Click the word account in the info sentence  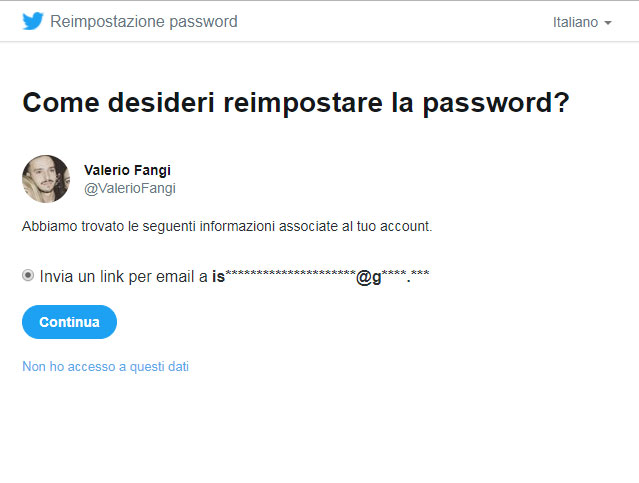(x=406, y=226)
